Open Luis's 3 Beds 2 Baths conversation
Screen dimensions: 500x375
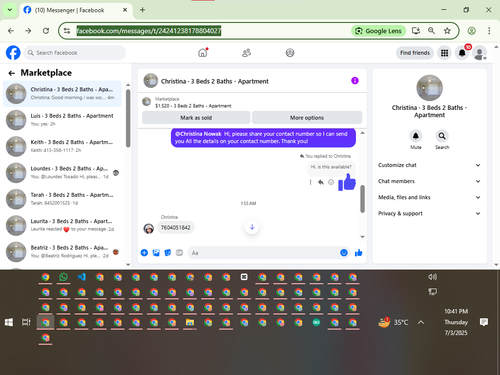tap(62, 120)
